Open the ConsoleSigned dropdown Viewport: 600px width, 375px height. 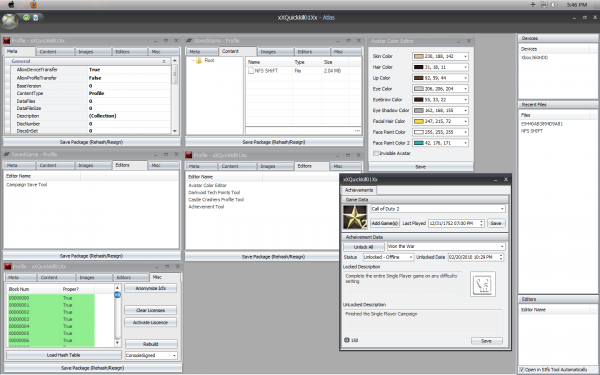coord(174,355)
